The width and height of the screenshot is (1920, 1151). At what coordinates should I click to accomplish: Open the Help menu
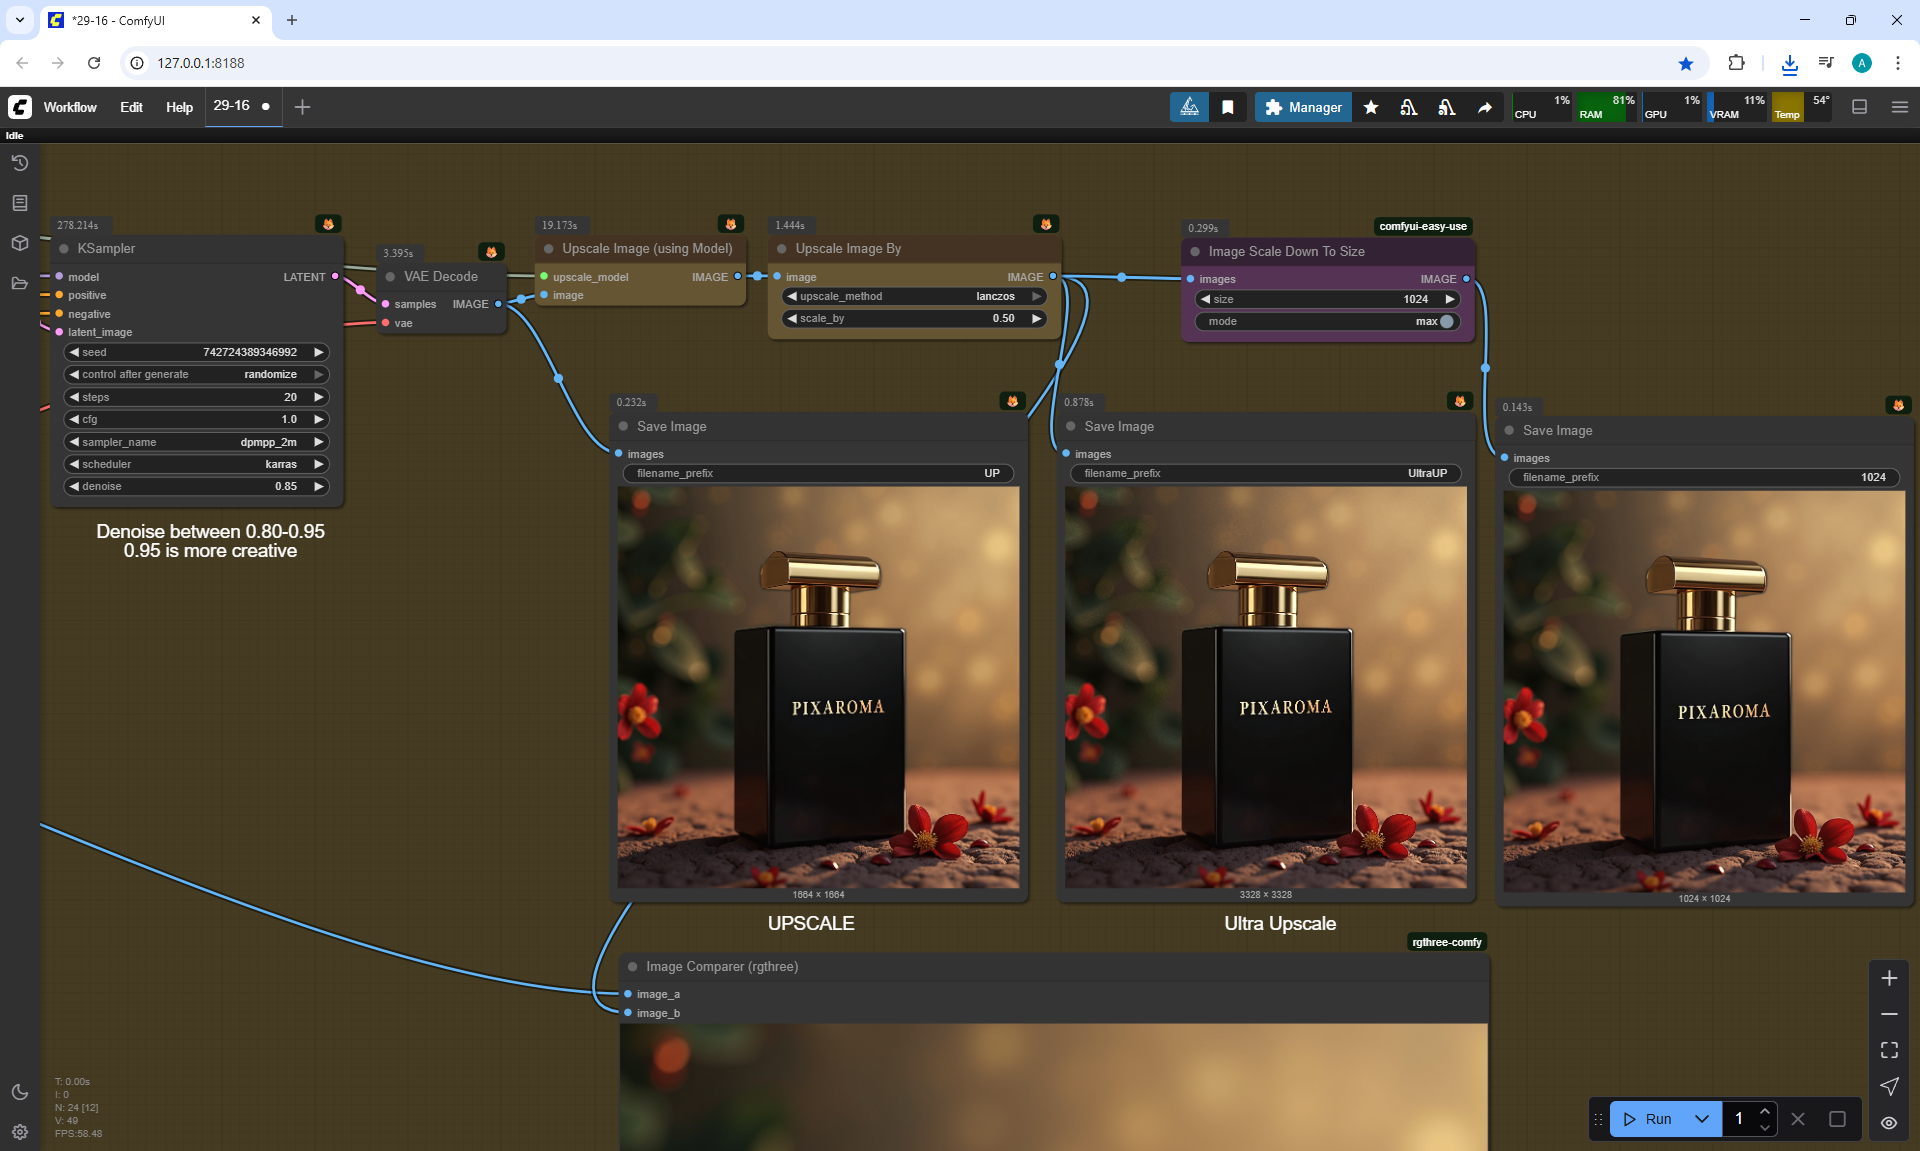tap(179, 107)
